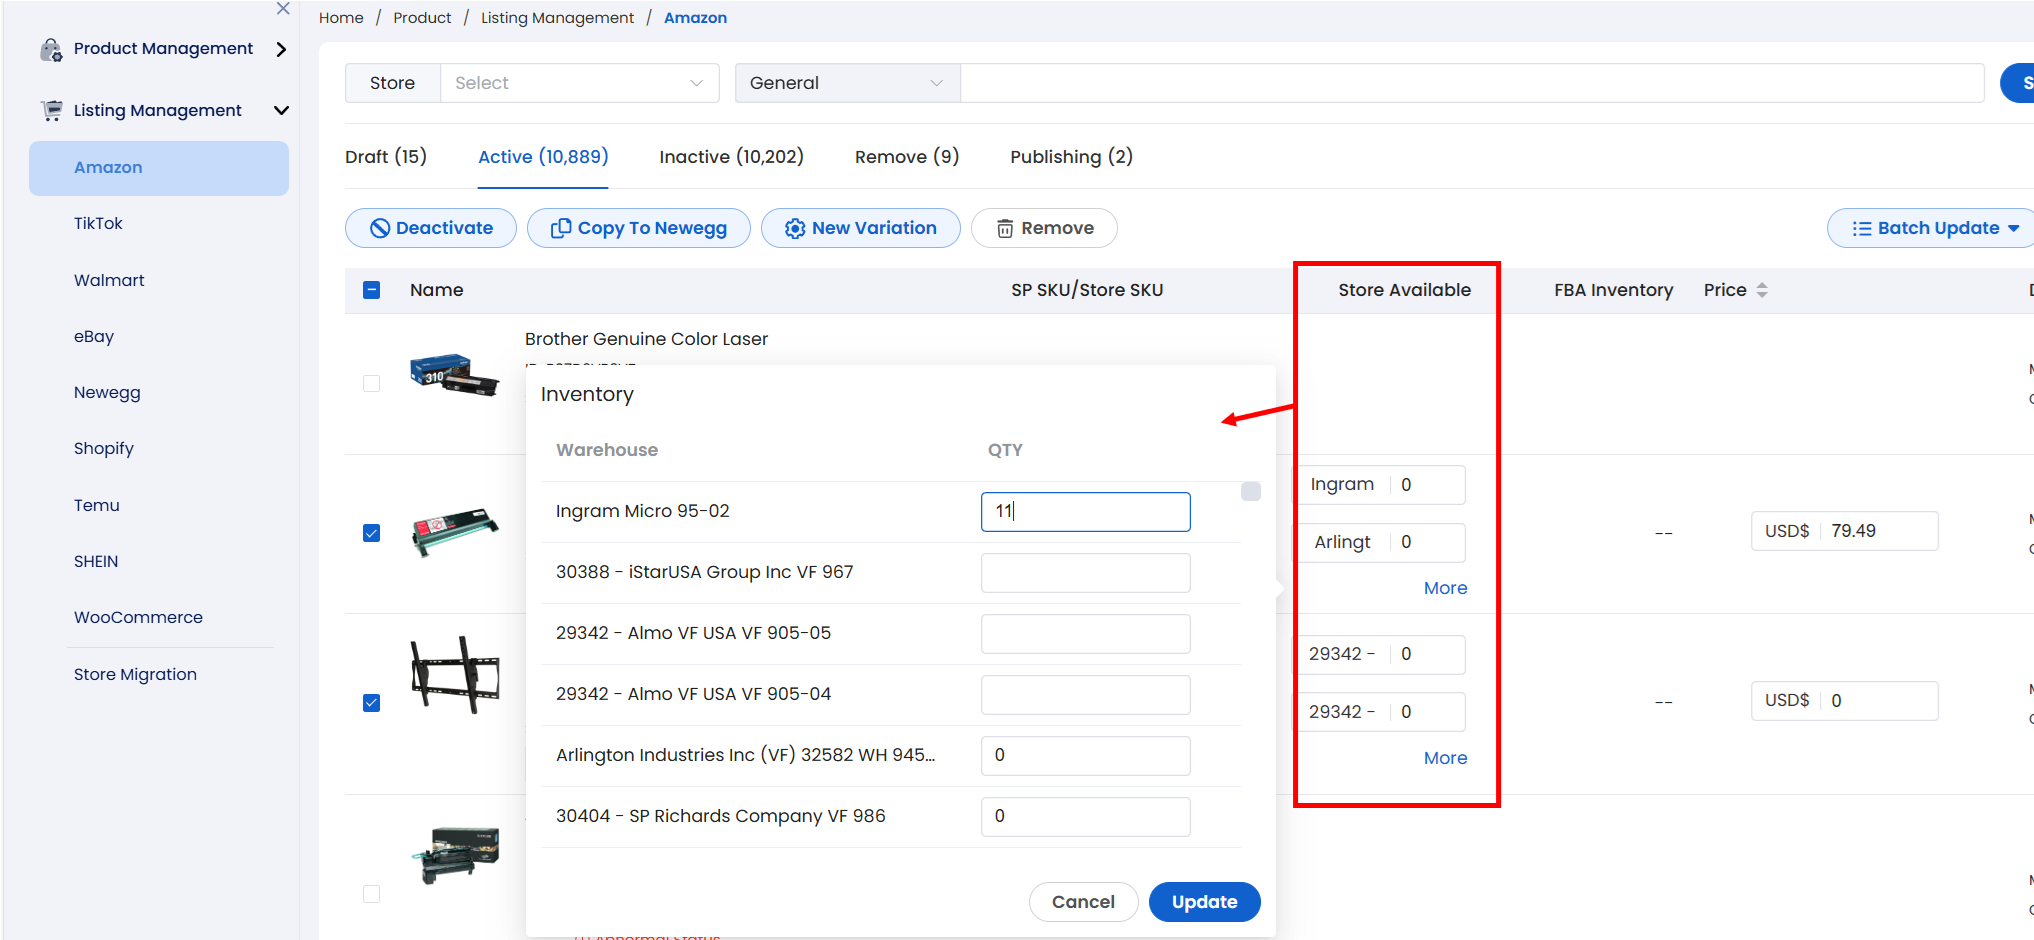Click the Inventory popup scrollbar thumb
This screenshot has height=940, width=2034.
(1251, 491)
